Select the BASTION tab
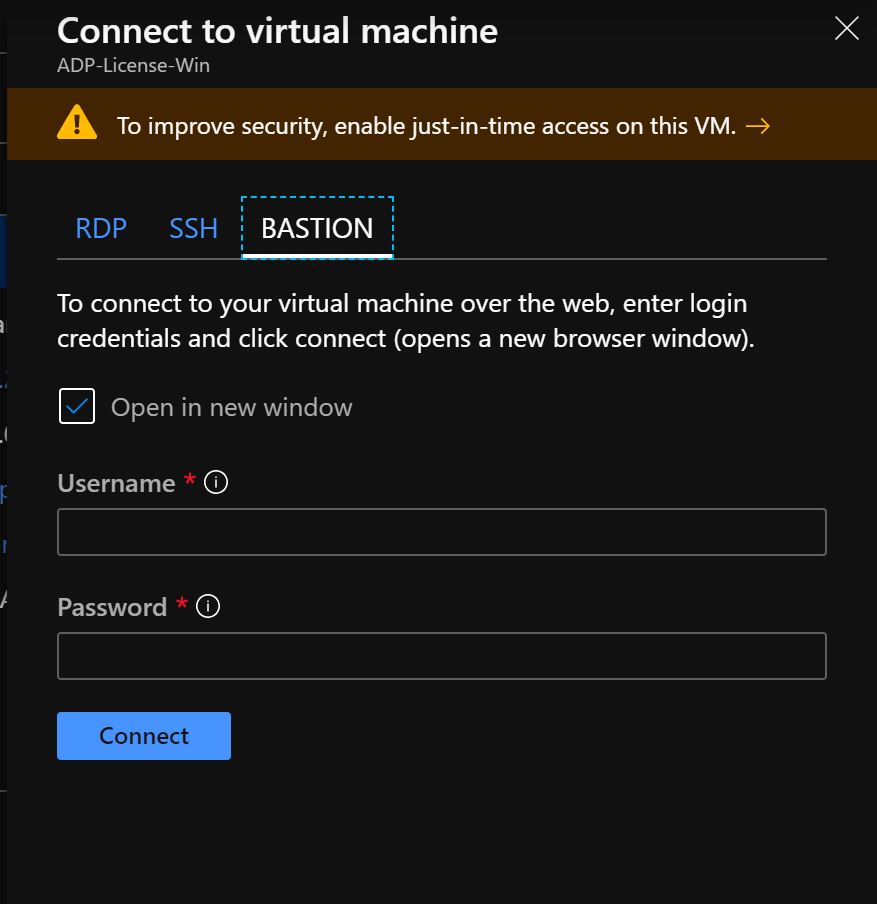The width and height of the screenshot is (877, 904). 317,228
